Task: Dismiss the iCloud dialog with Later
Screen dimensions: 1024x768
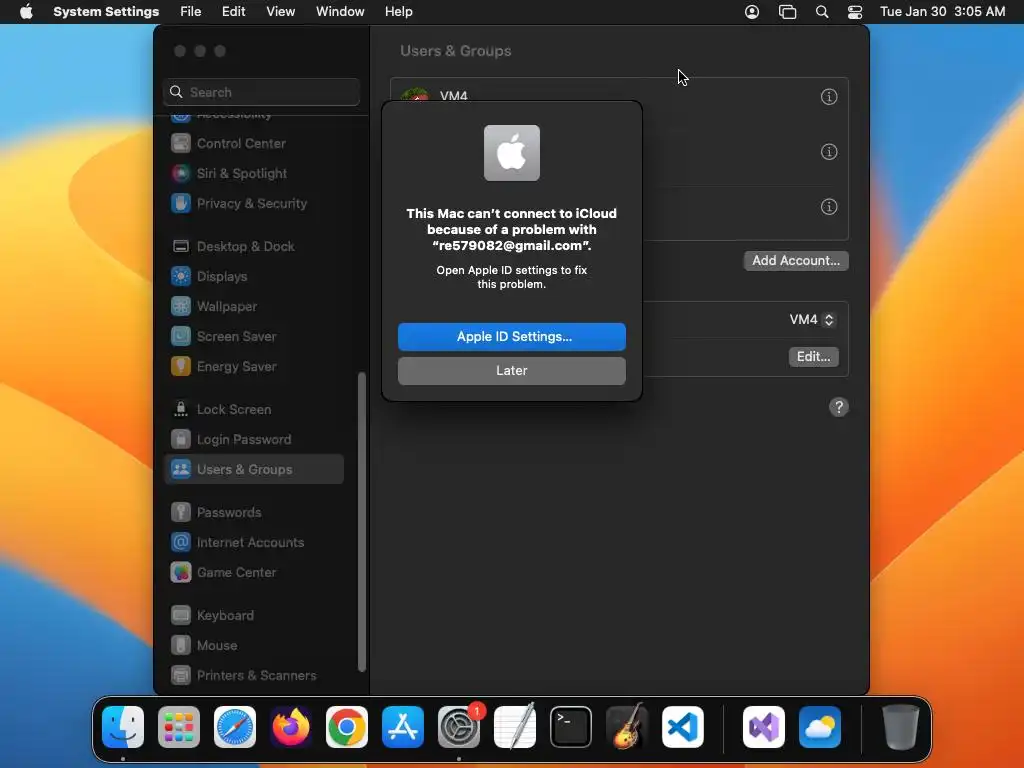Action: click(x=511, y=370)
